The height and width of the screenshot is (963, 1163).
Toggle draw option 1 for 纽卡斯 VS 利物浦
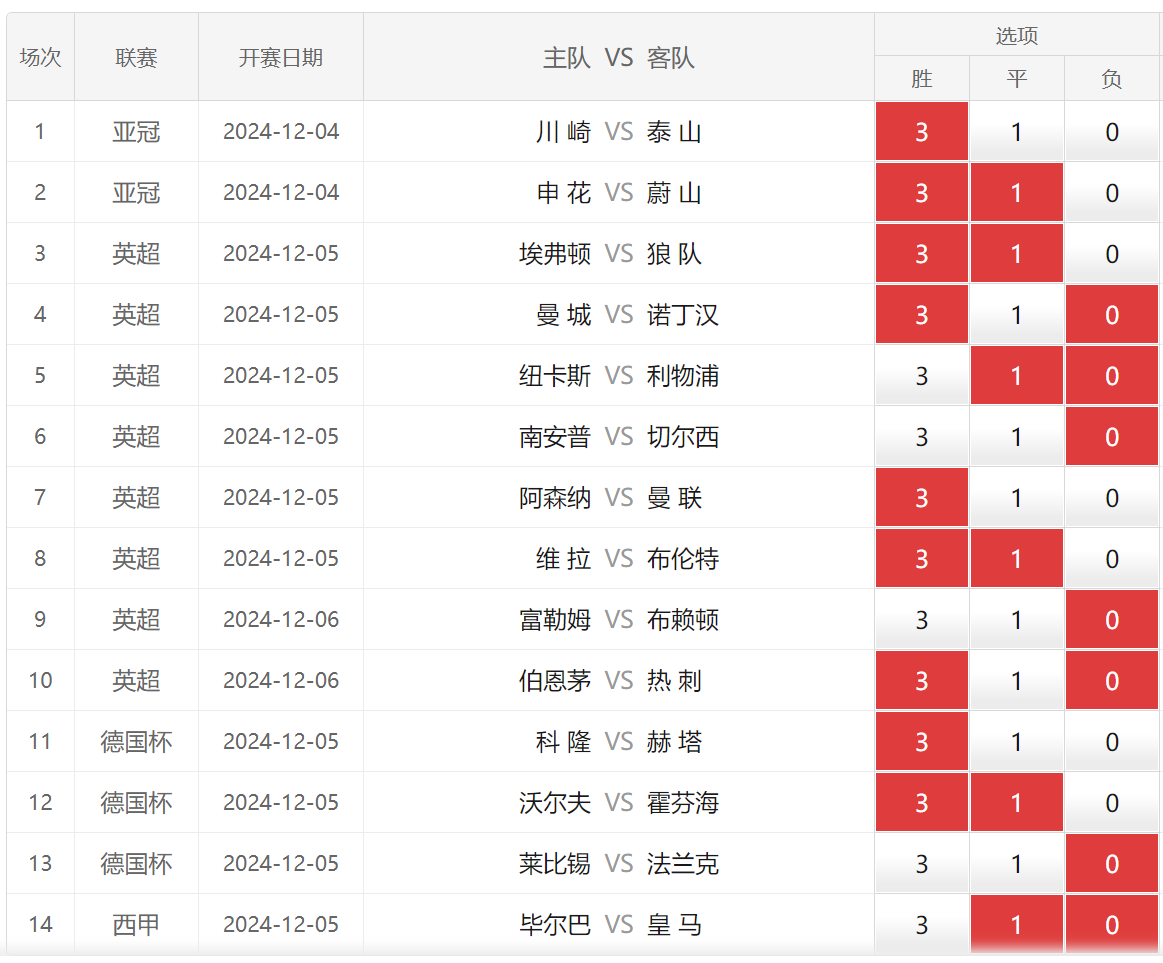1016,375
